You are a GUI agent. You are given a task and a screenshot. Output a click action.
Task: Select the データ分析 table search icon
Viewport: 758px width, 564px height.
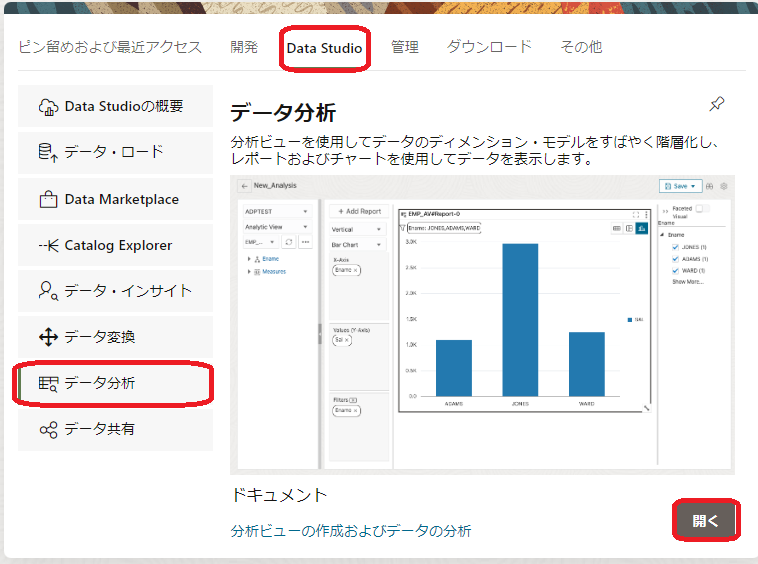pos(48,383)
